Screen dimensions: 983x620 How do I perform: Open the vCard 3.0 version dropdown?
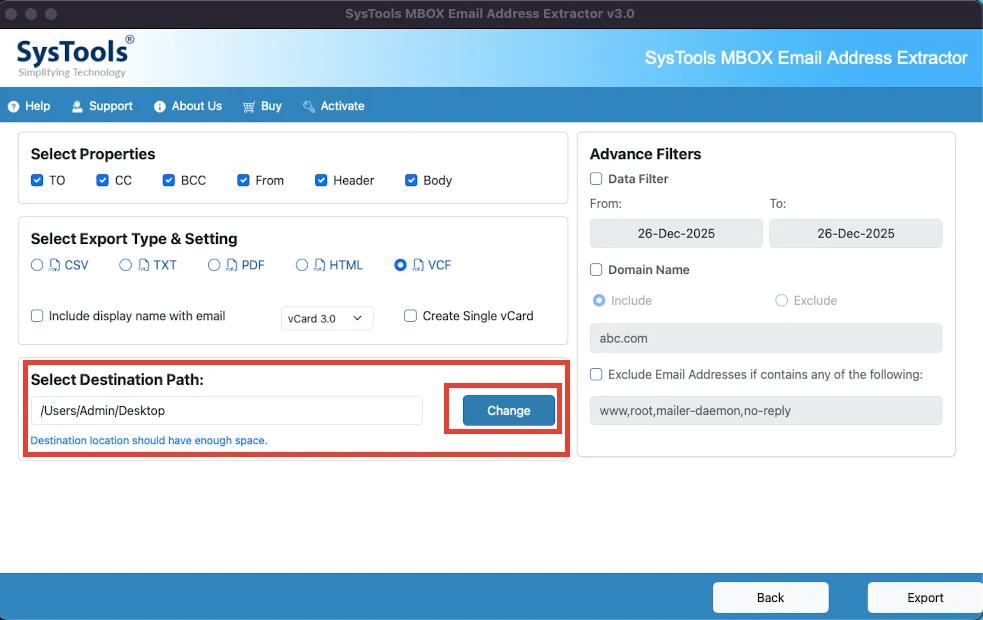click(x=327, y=318)
